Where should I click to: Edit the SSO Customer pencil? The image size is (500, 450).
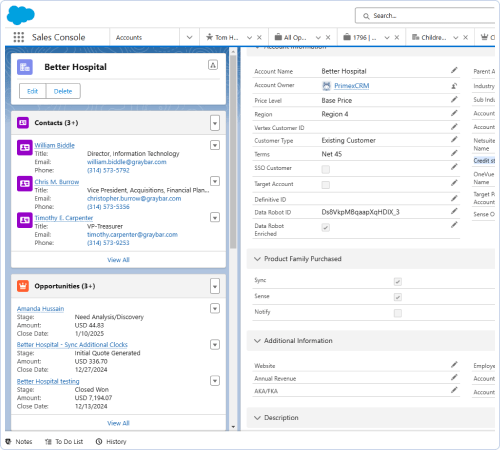(454, 167)
